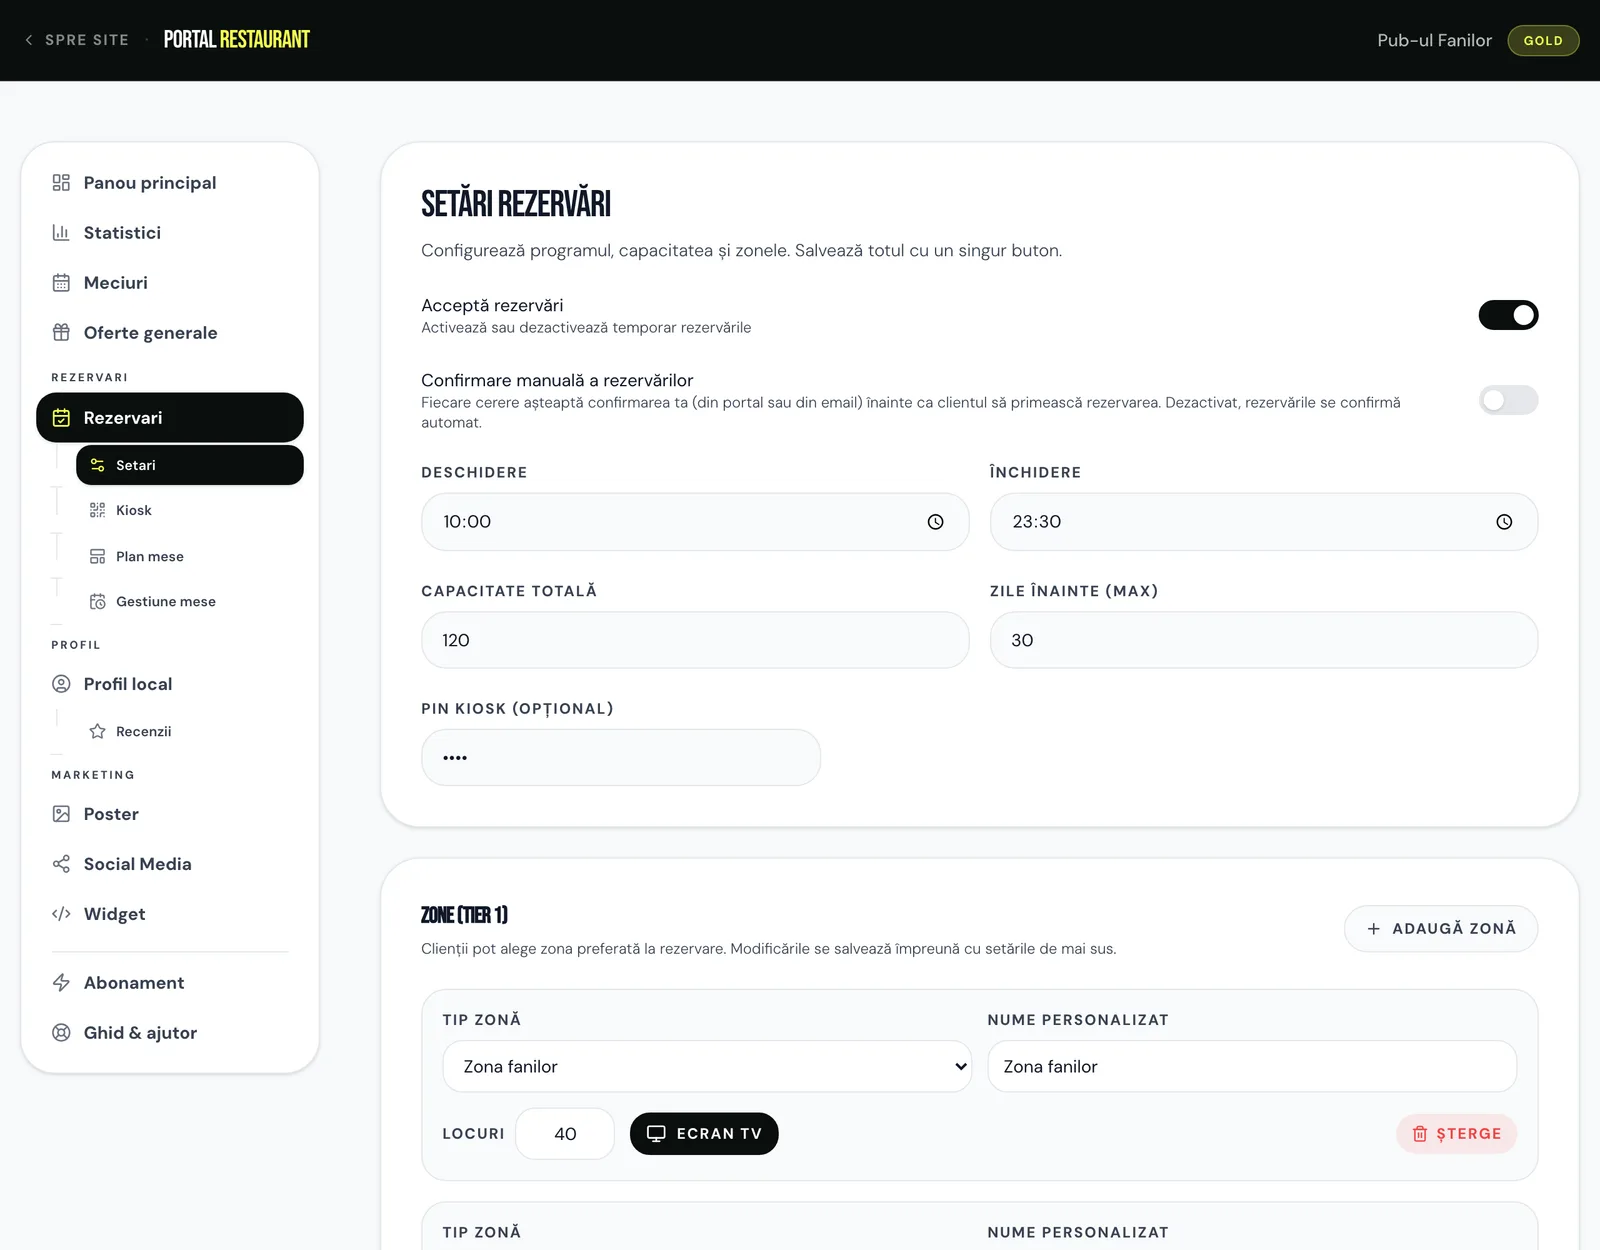
Task: Click the clock icon in Închidere field
Action: point(1504,522)
